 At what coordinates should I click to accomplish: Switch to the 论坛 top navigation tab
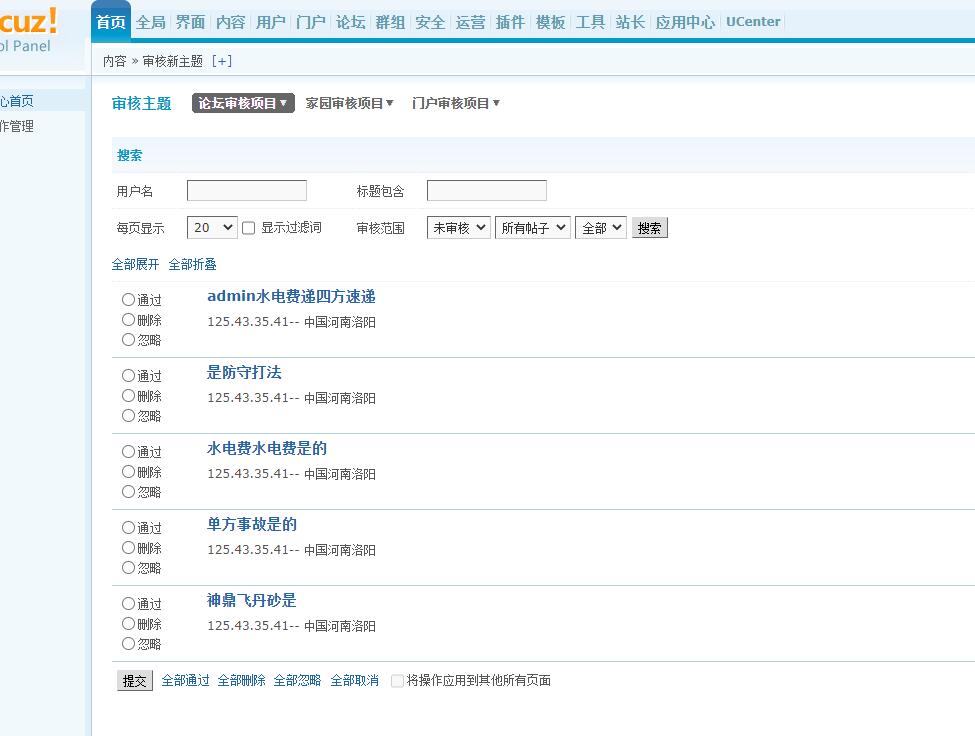(x=350, y=22)
